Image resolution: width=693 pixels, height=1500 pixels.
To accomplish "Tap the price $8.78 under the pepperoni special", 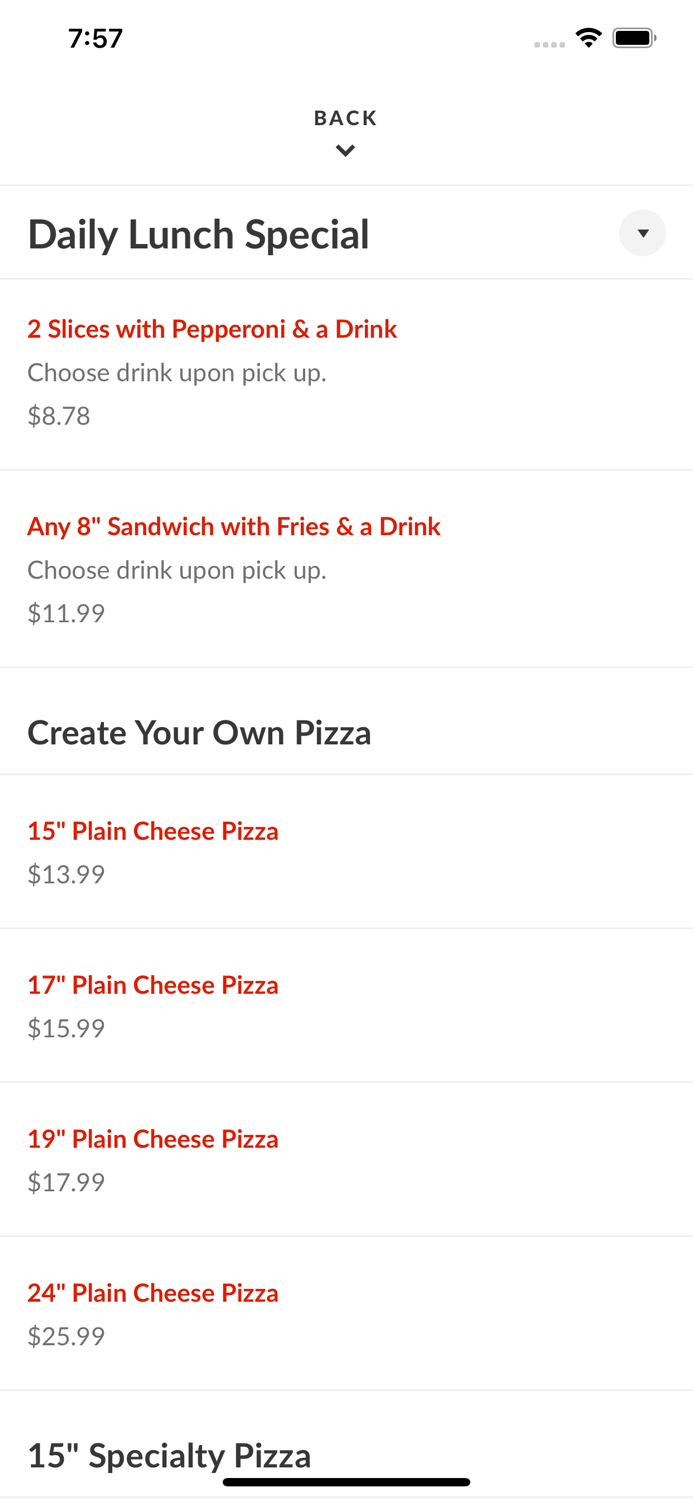I will click(x=59, y=415).
